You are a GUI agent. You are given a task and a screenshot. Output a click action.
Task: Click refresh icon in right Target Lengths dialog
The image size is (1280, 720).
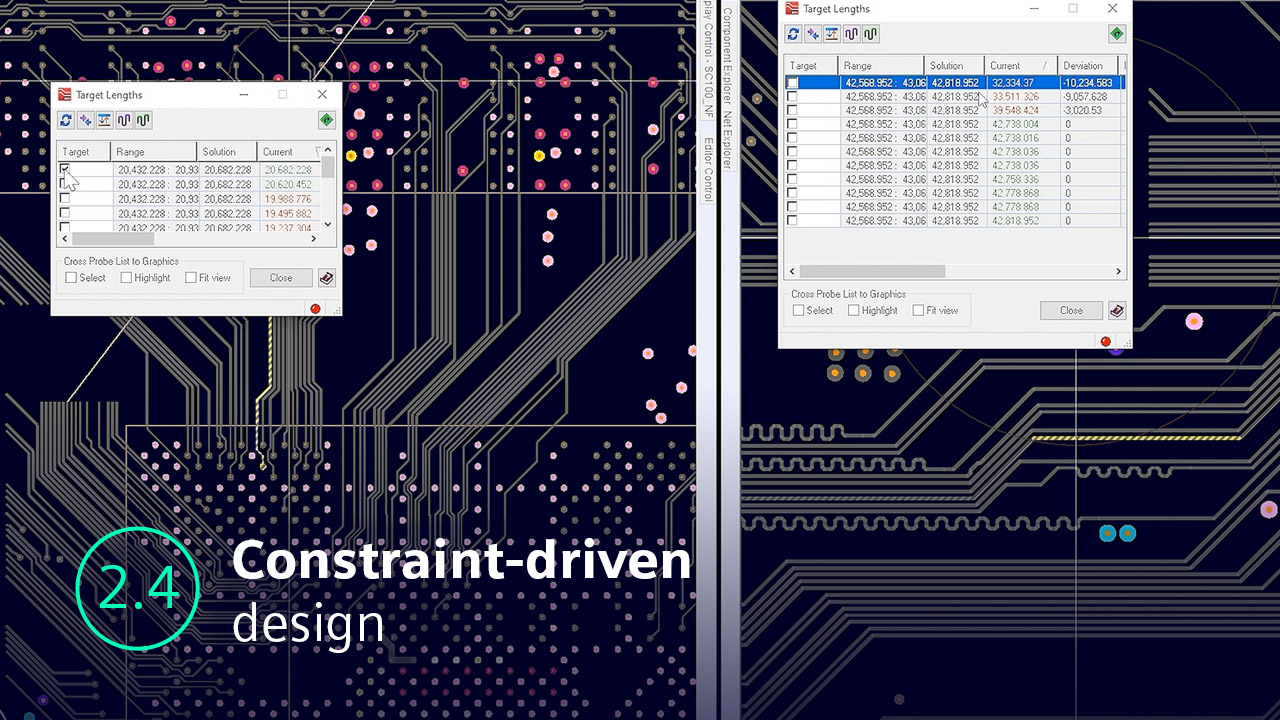point(793,34)
